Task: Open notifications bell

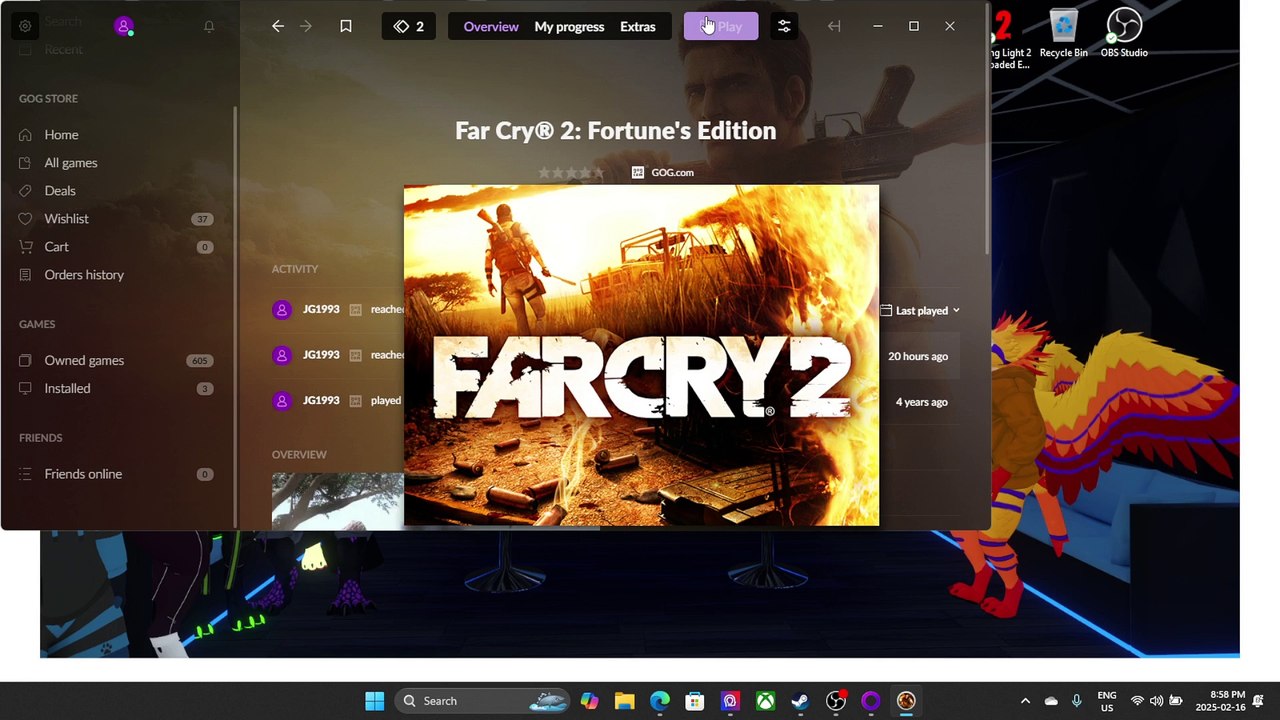Action: (209, 26)
